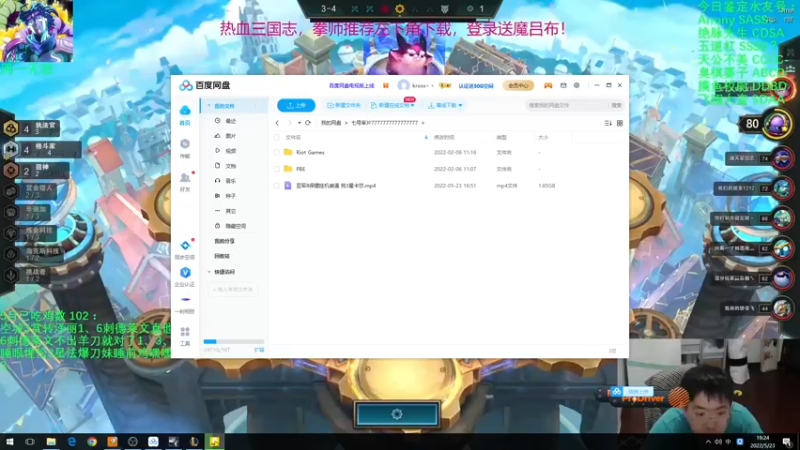The image size is (800, 450).
Task: Refresh the current folder listing
Action: 308,123
